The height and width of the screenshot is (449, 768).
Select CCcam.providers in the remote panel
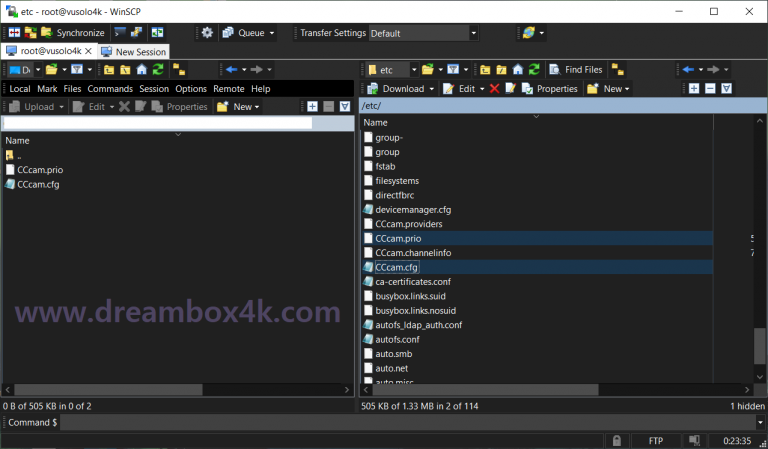point(408,224)
